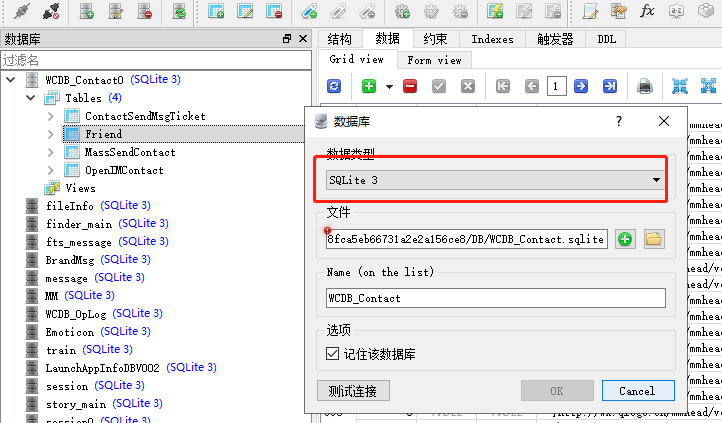The image size is (722, 423).
Task: Collapse the WCDB_Contact0 database node
Action: [x=11, y=80]
